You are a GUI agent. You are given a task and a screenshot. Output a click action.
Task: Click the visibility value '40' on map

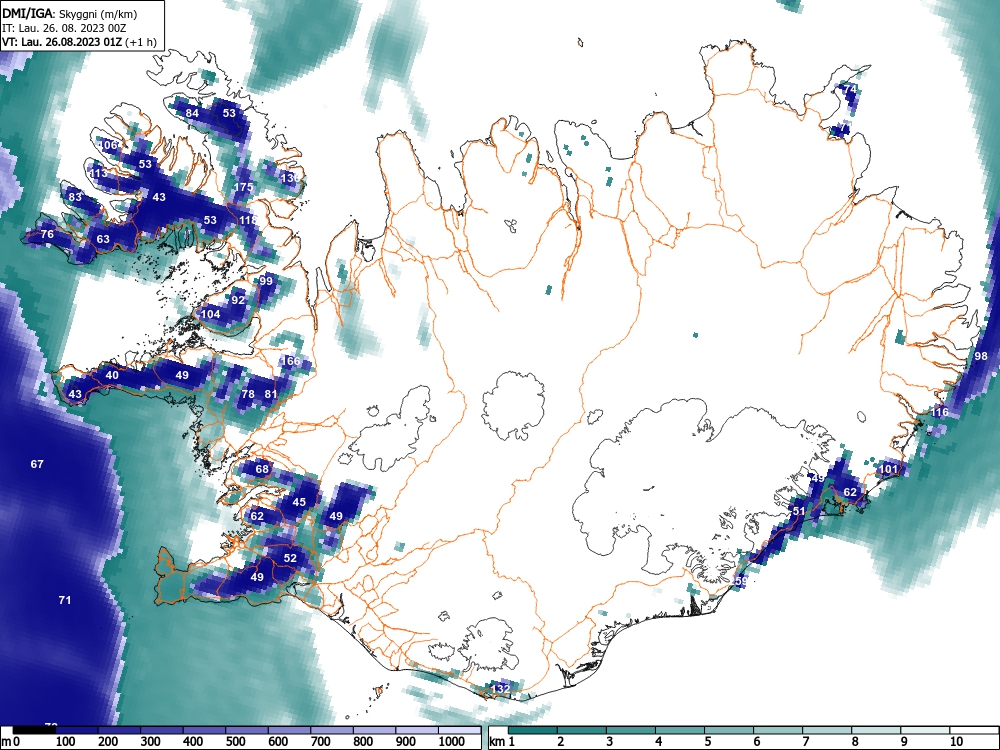pos(112,375)
